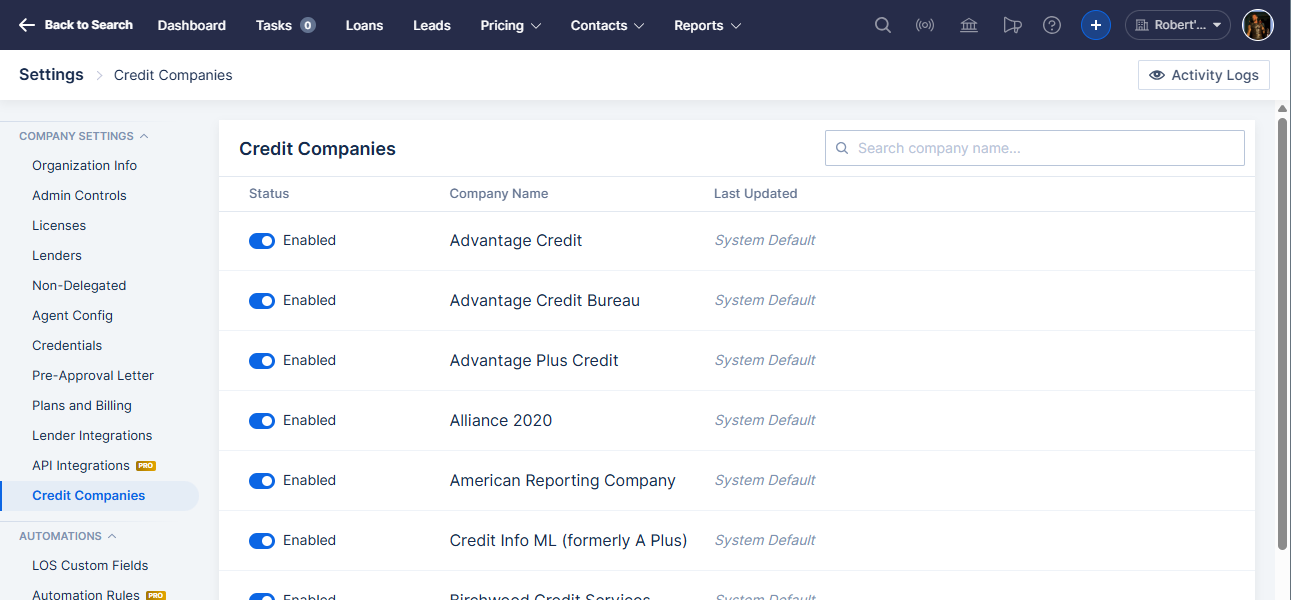Image resolution: width=1291 pixels, height=600 pixels.
Task: Expand the Pricing dropdown menu
Action: click(511, 25)
